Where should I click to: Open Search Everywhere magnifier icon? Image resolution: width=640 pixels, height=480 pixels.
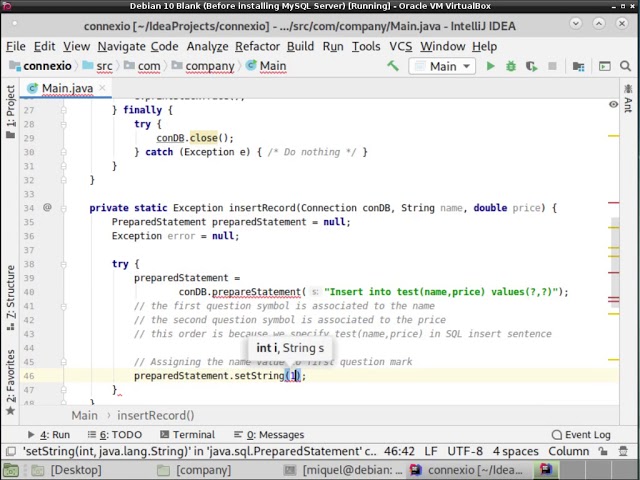[625, 66]
